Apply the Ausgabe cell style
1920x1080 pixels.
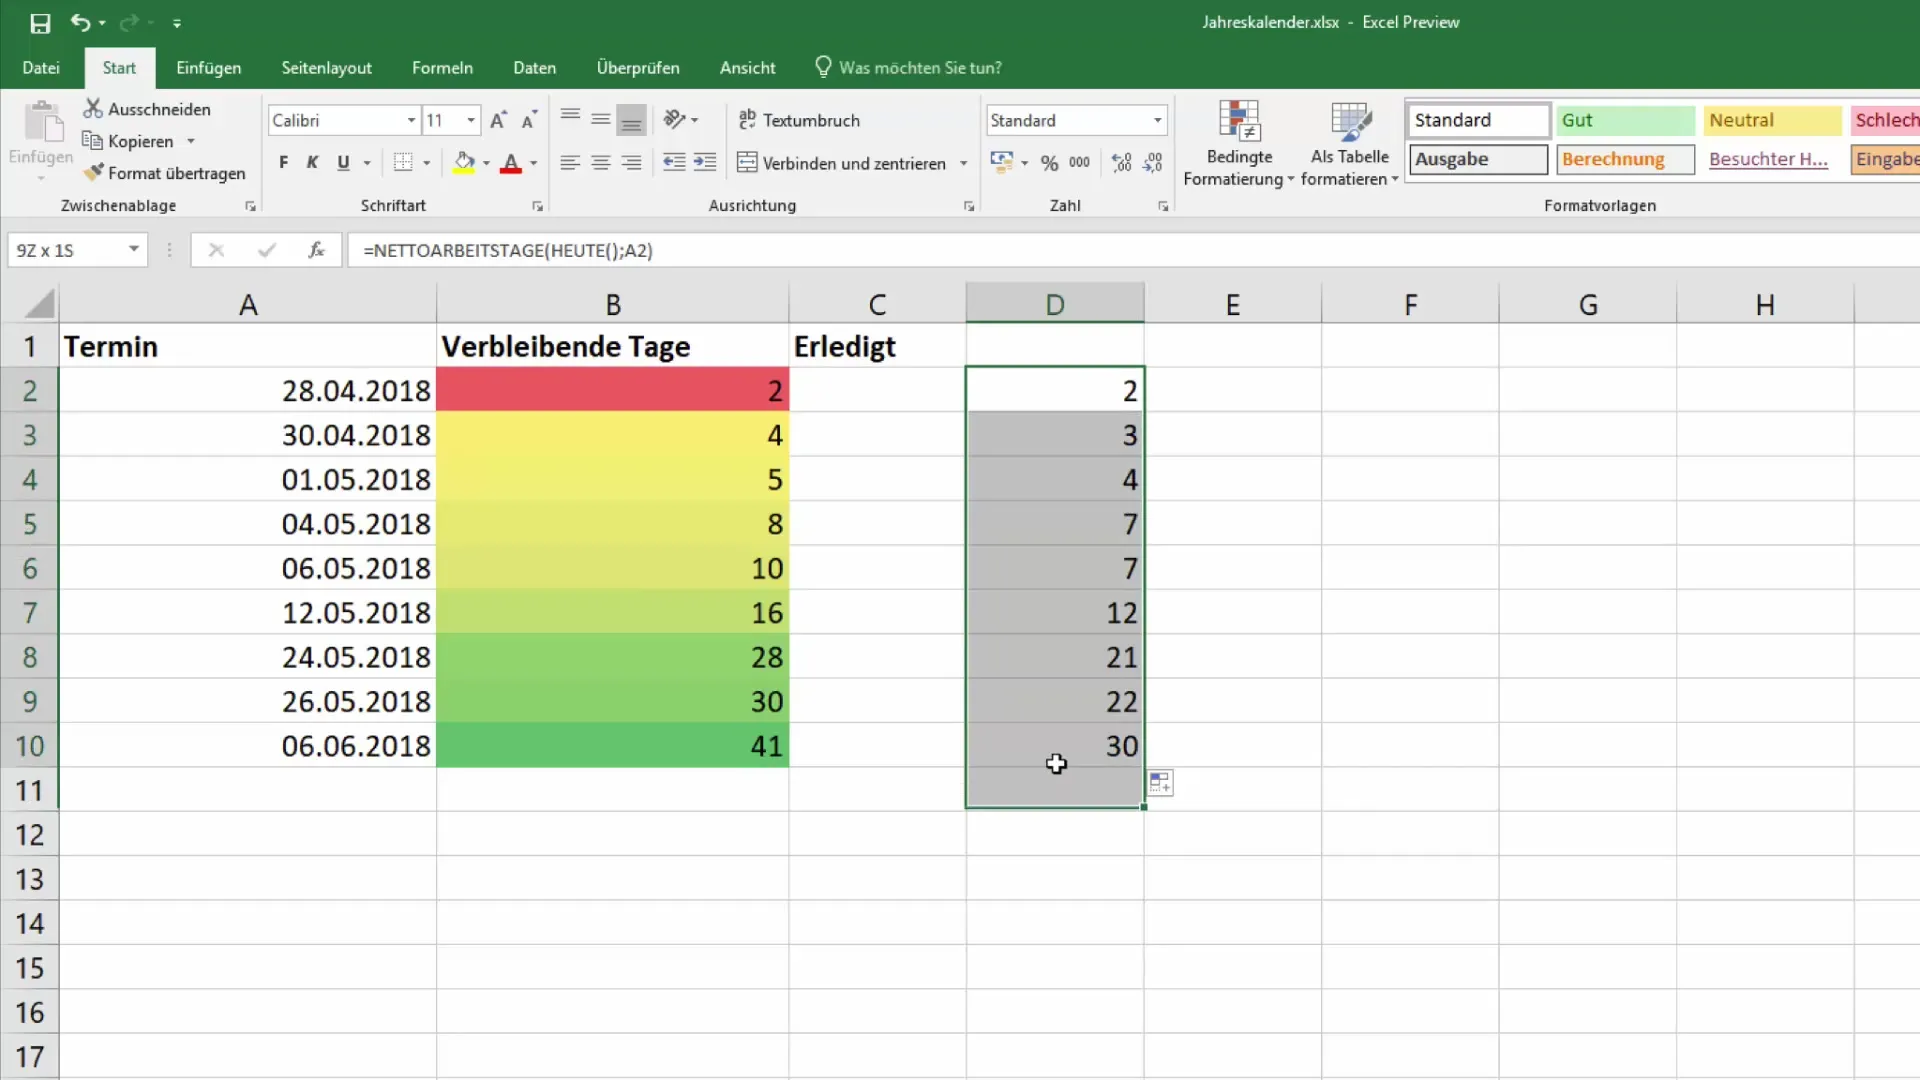pyautogui.click(x=1478, y=159)
